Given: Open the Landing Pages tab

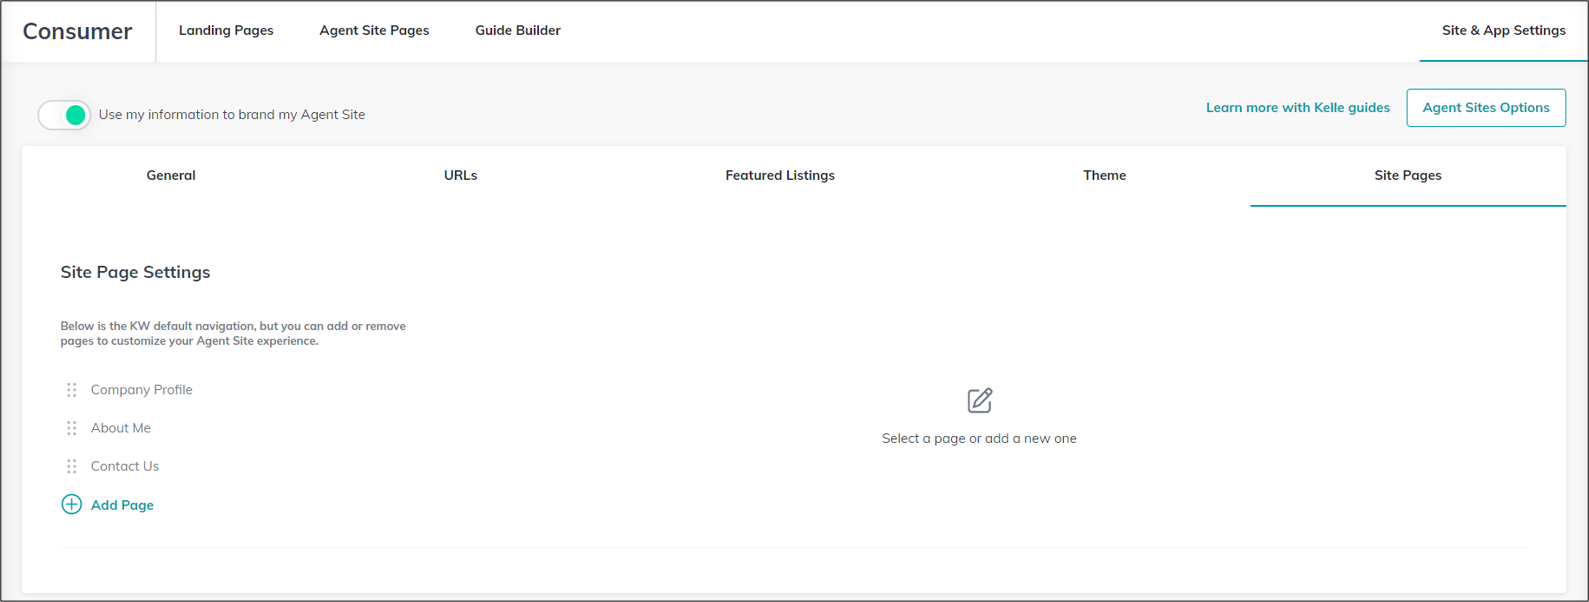Looking at the screenshot, I should tap(226, 30).
